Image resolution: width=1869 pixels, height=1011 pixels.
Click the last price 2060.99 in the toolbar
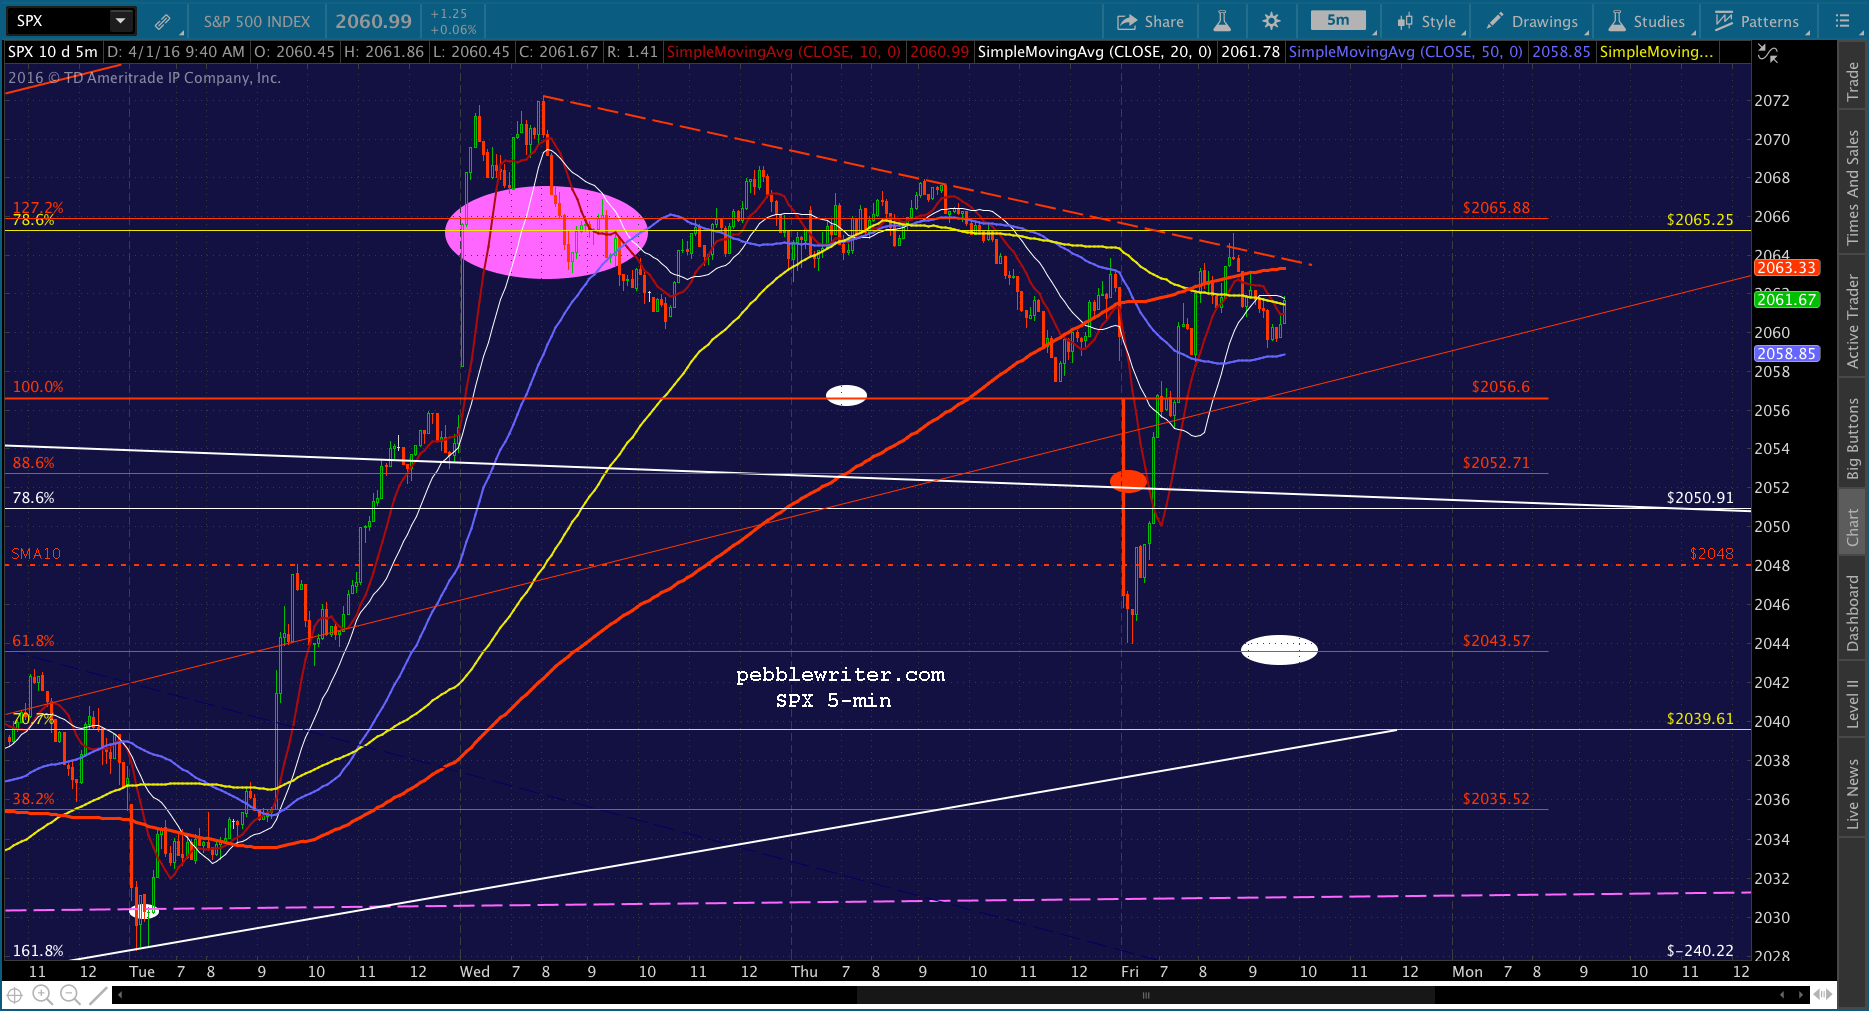373,21
